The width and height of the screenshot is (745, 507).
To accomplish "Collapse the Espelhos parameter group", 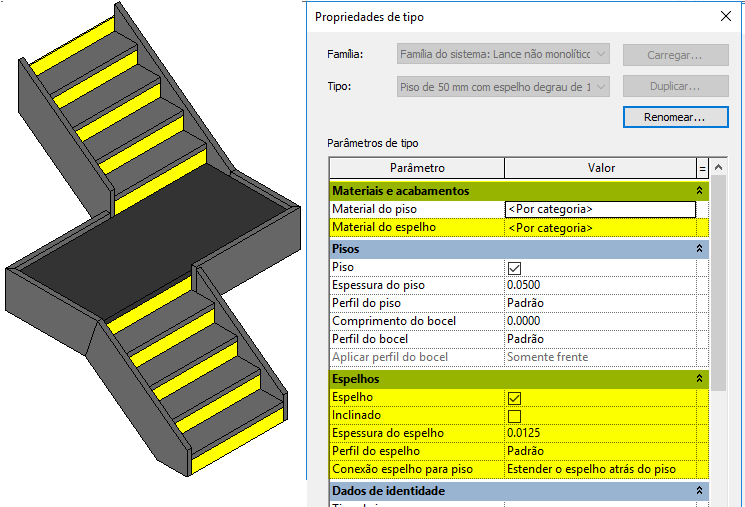I will click(700, 380).
